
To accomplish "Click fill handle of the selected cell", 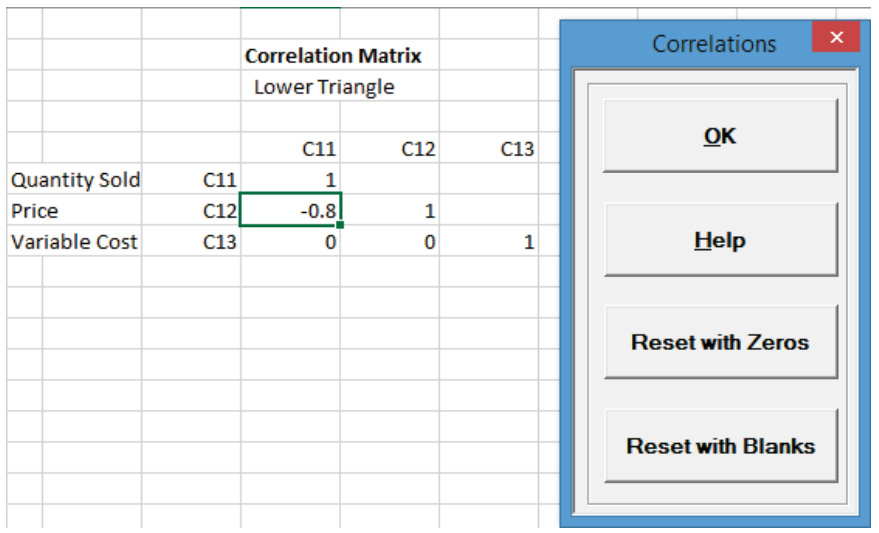I will (x=340, y=226).
